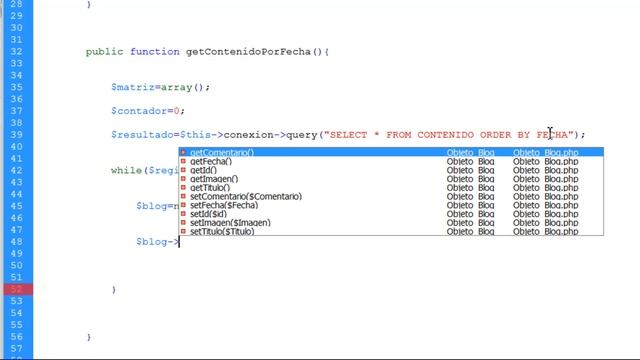
Task: Select getComentario() in autocomplete list
Action: (391, 152)
